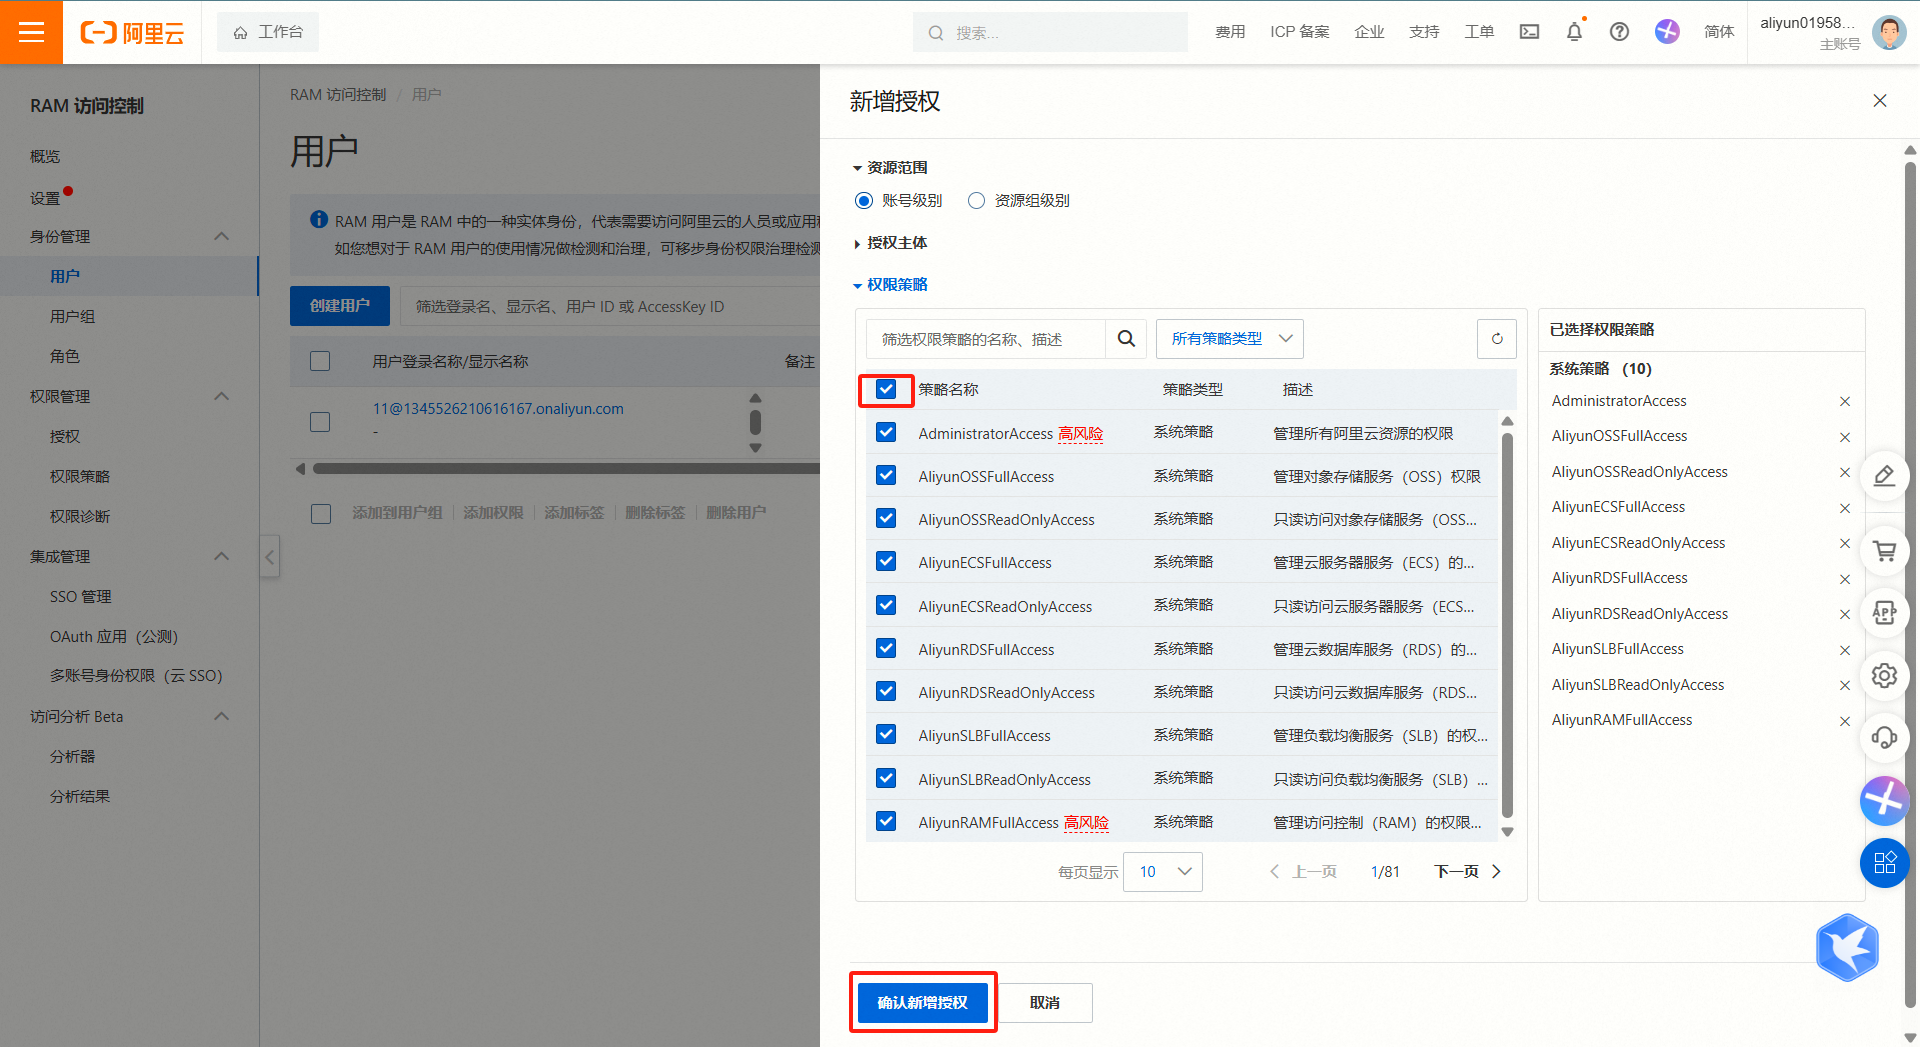Uncheck the AliyunRDSFullAccess checkbox

click(886, 648)
